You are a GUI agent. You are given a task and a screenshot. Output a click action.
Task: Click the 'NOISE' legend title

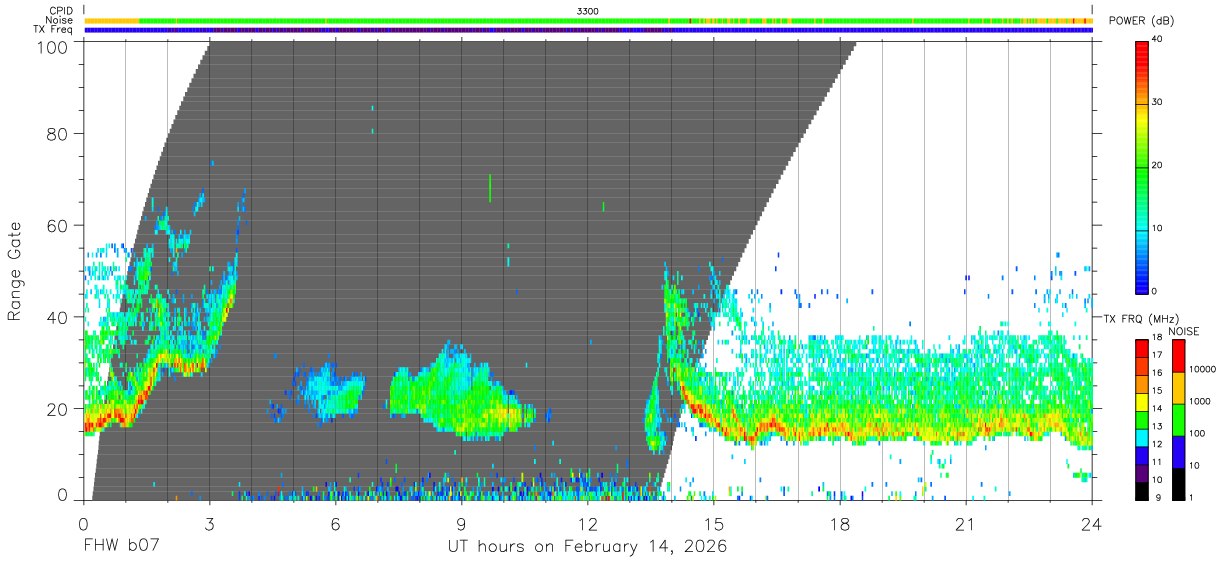click(1183, 331)
